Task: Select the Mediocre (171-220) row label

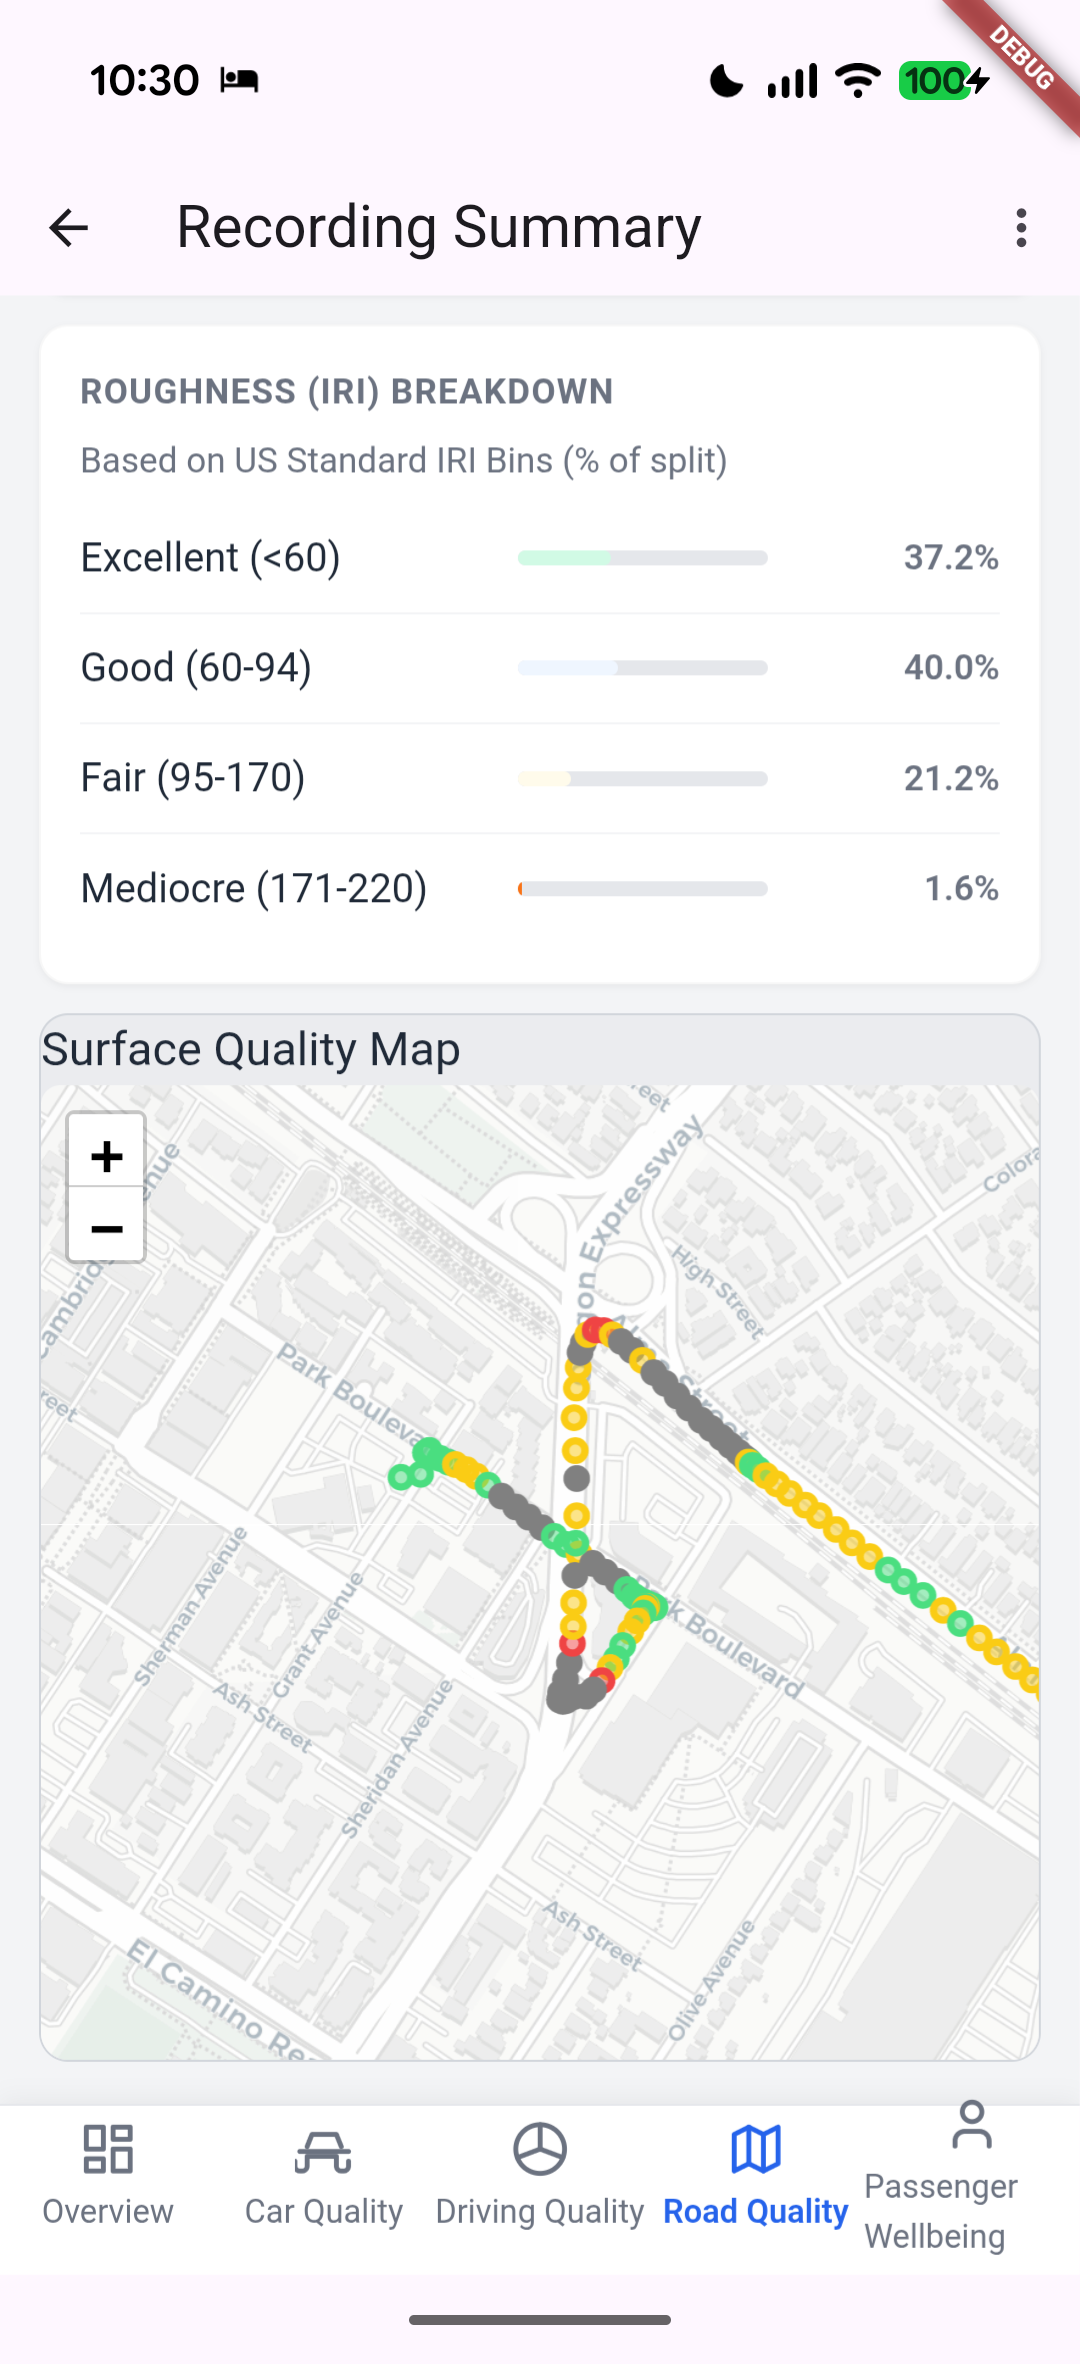Action: click(254, 888)
